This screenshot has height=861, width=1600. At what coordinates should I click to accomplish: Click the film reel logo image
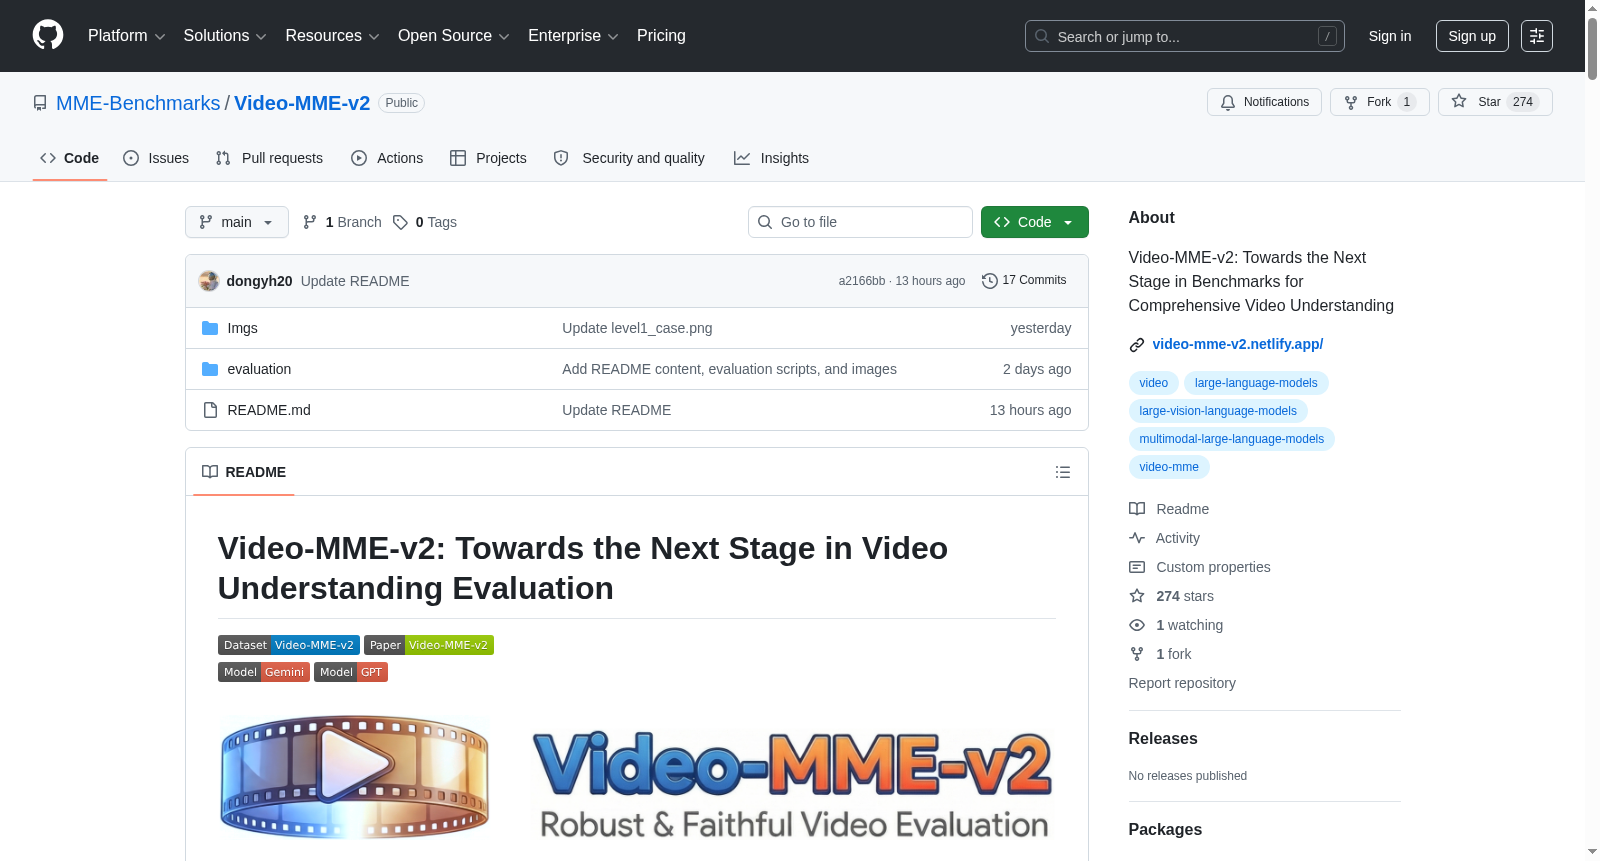tap(354, 776)
